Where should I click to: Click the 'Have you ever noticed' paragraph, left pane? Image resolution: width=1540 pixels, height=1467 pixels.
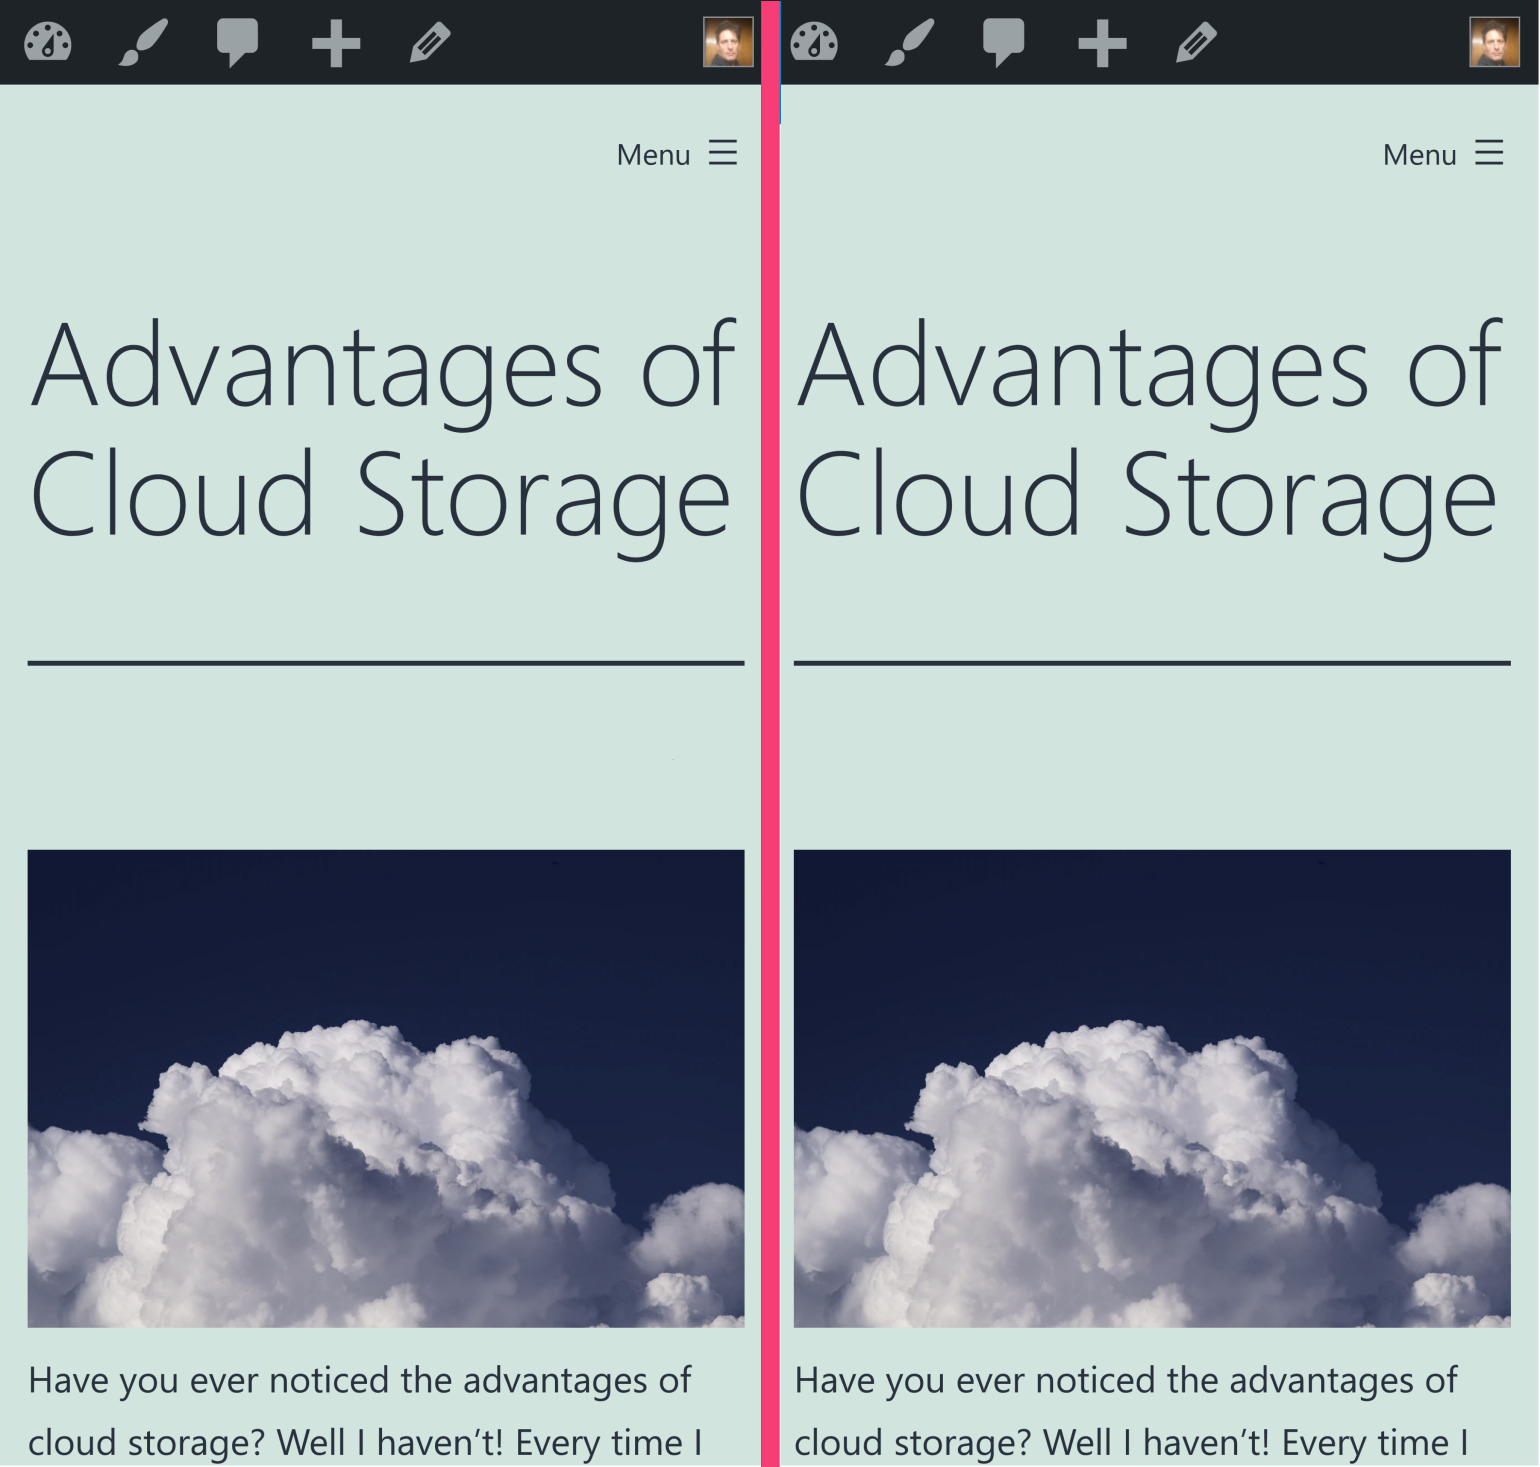(x=365, y=1412)
